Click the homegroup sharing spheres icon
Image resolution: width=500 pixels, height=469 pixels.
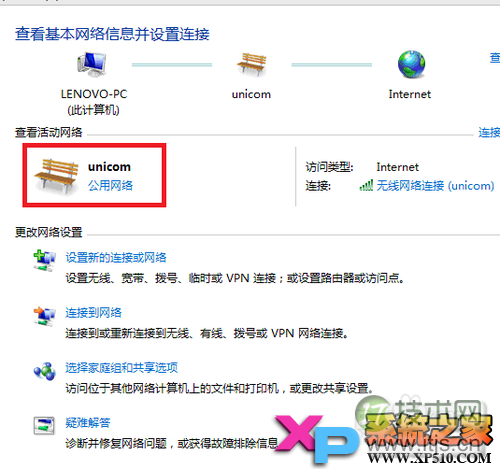44,371
